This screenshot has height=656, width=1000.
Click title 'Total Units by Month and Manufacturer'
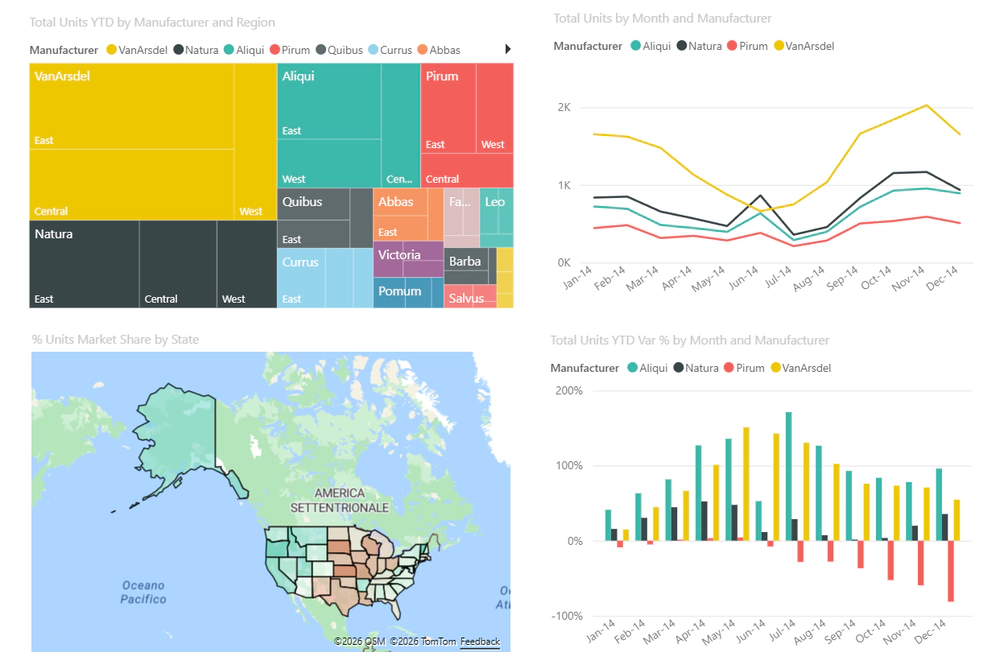coord(663,18)
